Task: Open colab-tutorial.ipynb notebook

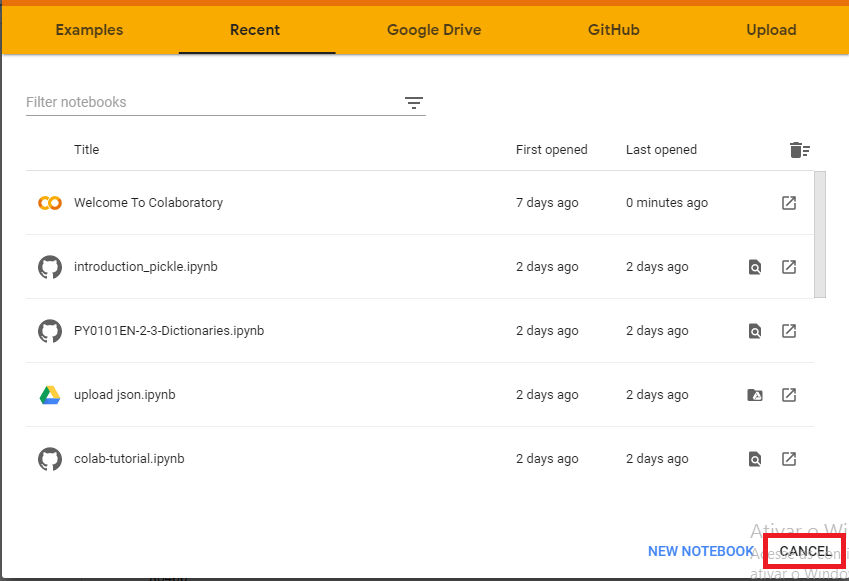Action: click(129, 459)
